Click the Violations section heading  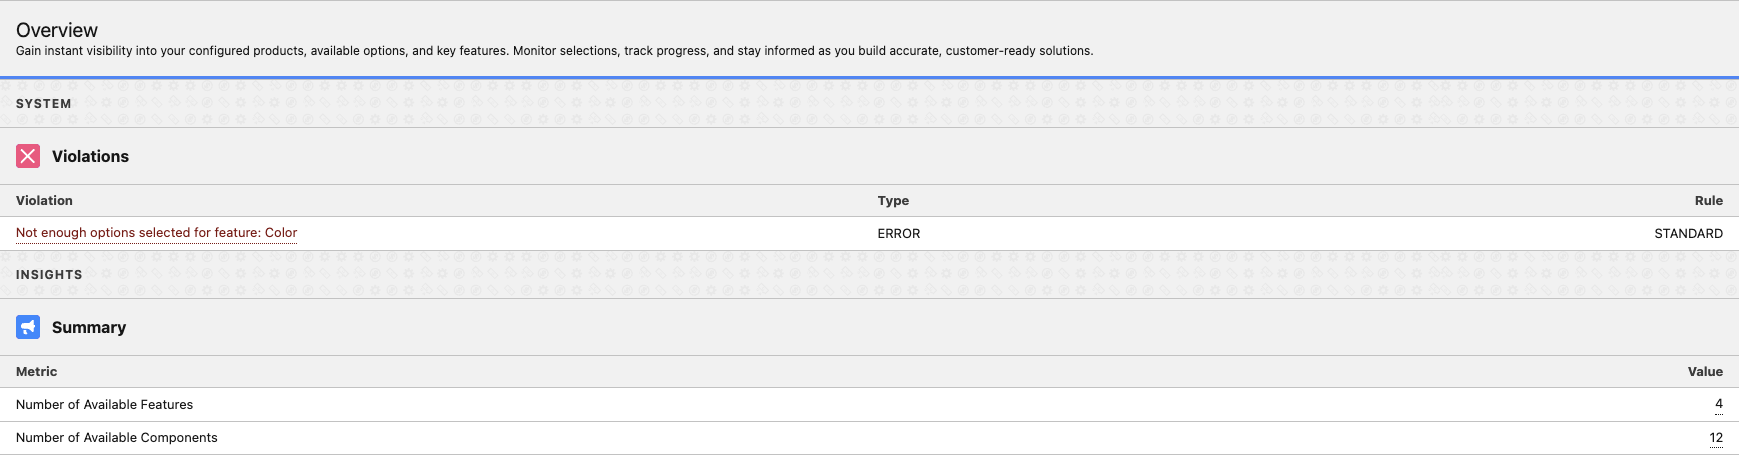point(90,156)
